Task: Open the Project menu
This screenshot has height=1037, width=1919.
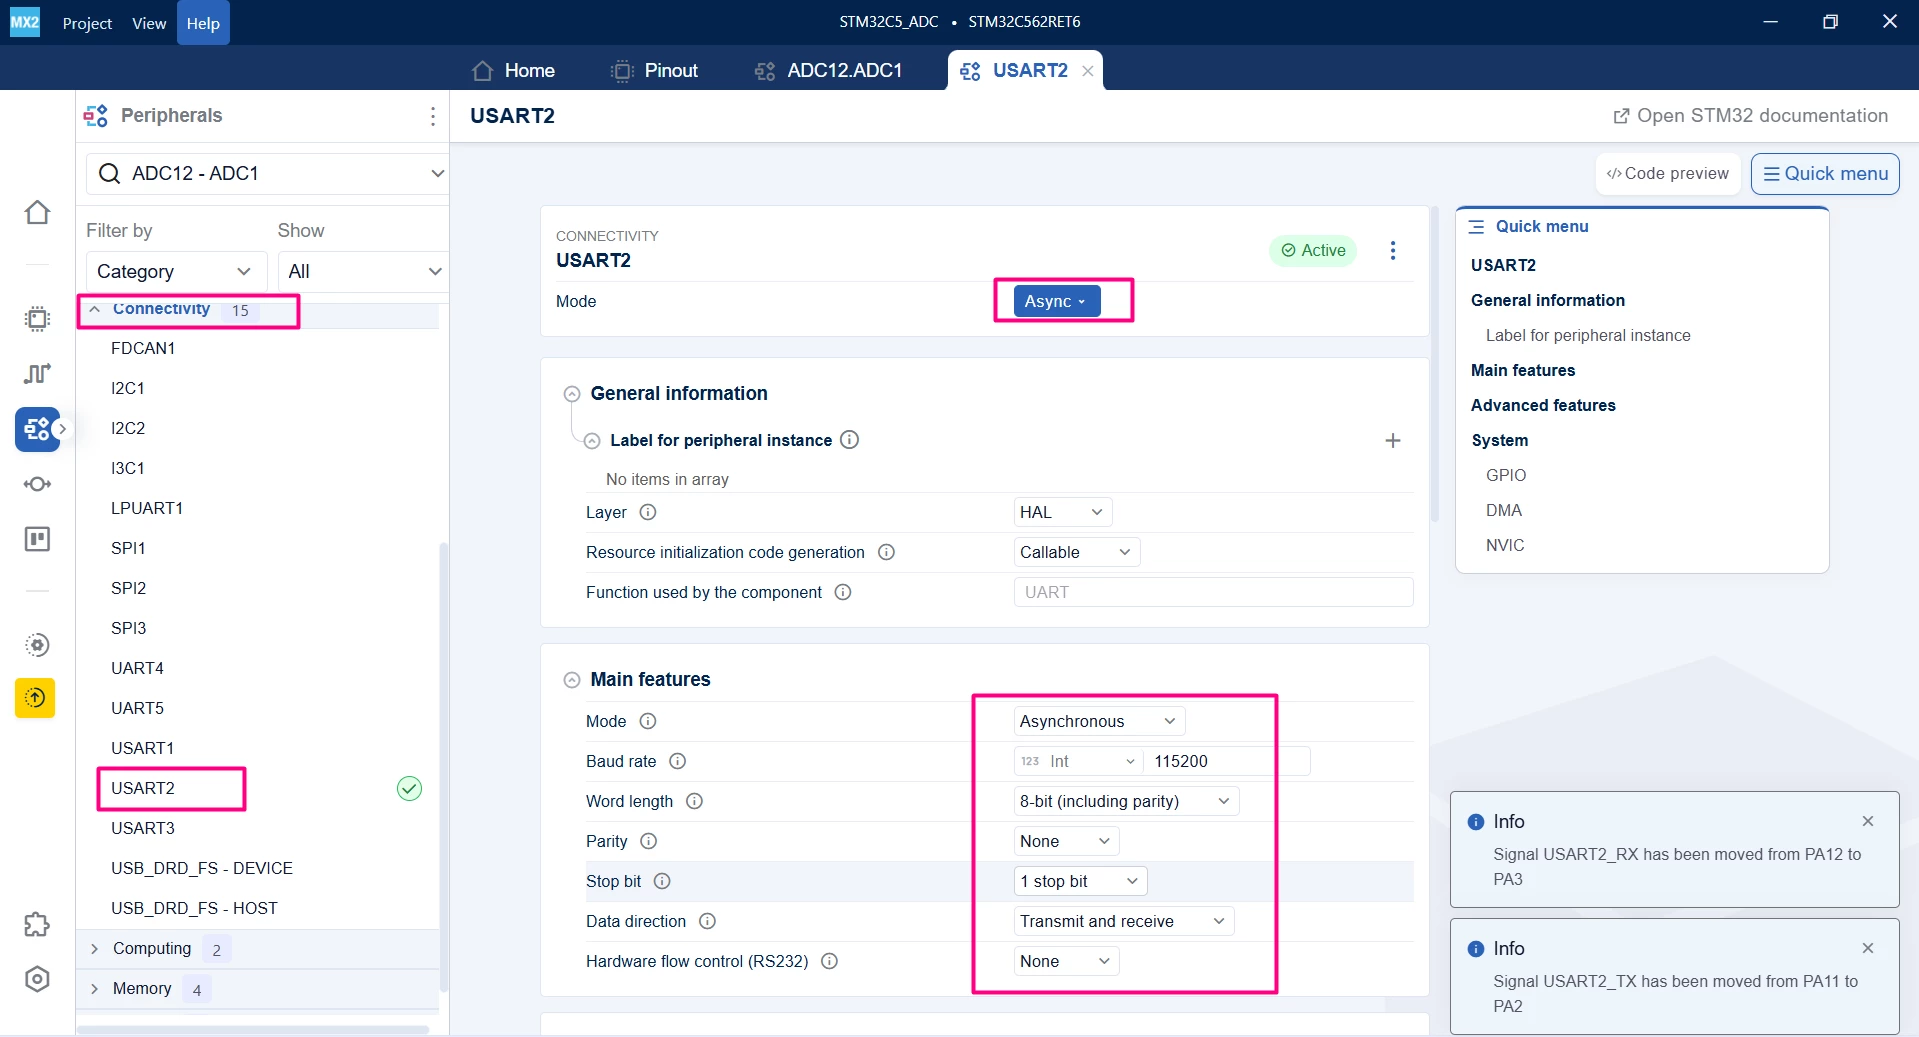Action: 87,23
